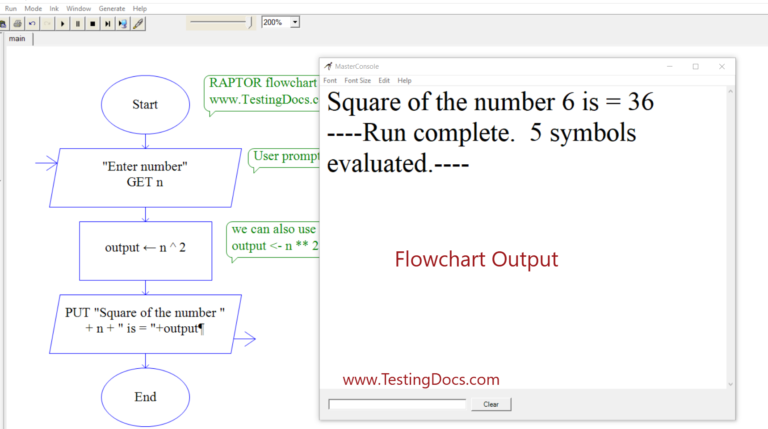The height and width of the screenshot is (429, 768).
Task: Open the Generate menu
Action: (111, 8)
